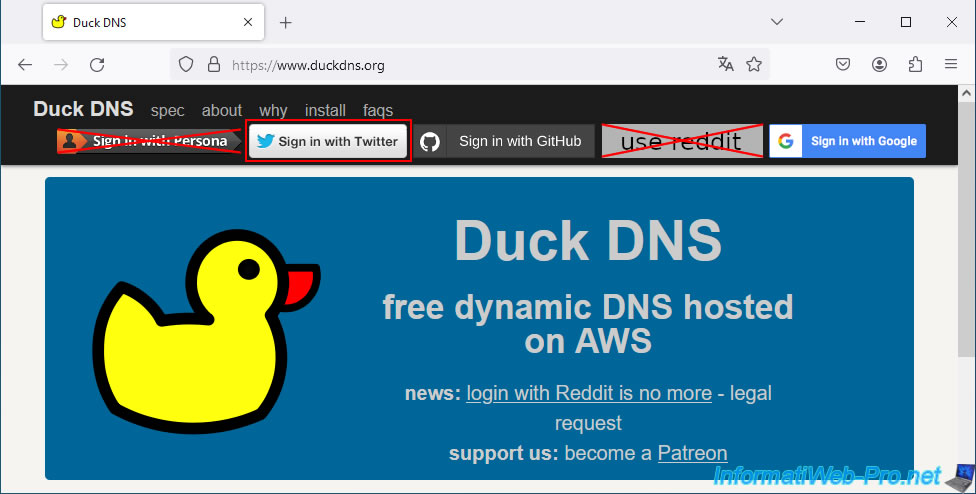Expand the list all tabs chevron
This screenshot has height=494, width=976.
tap(777, 22)
